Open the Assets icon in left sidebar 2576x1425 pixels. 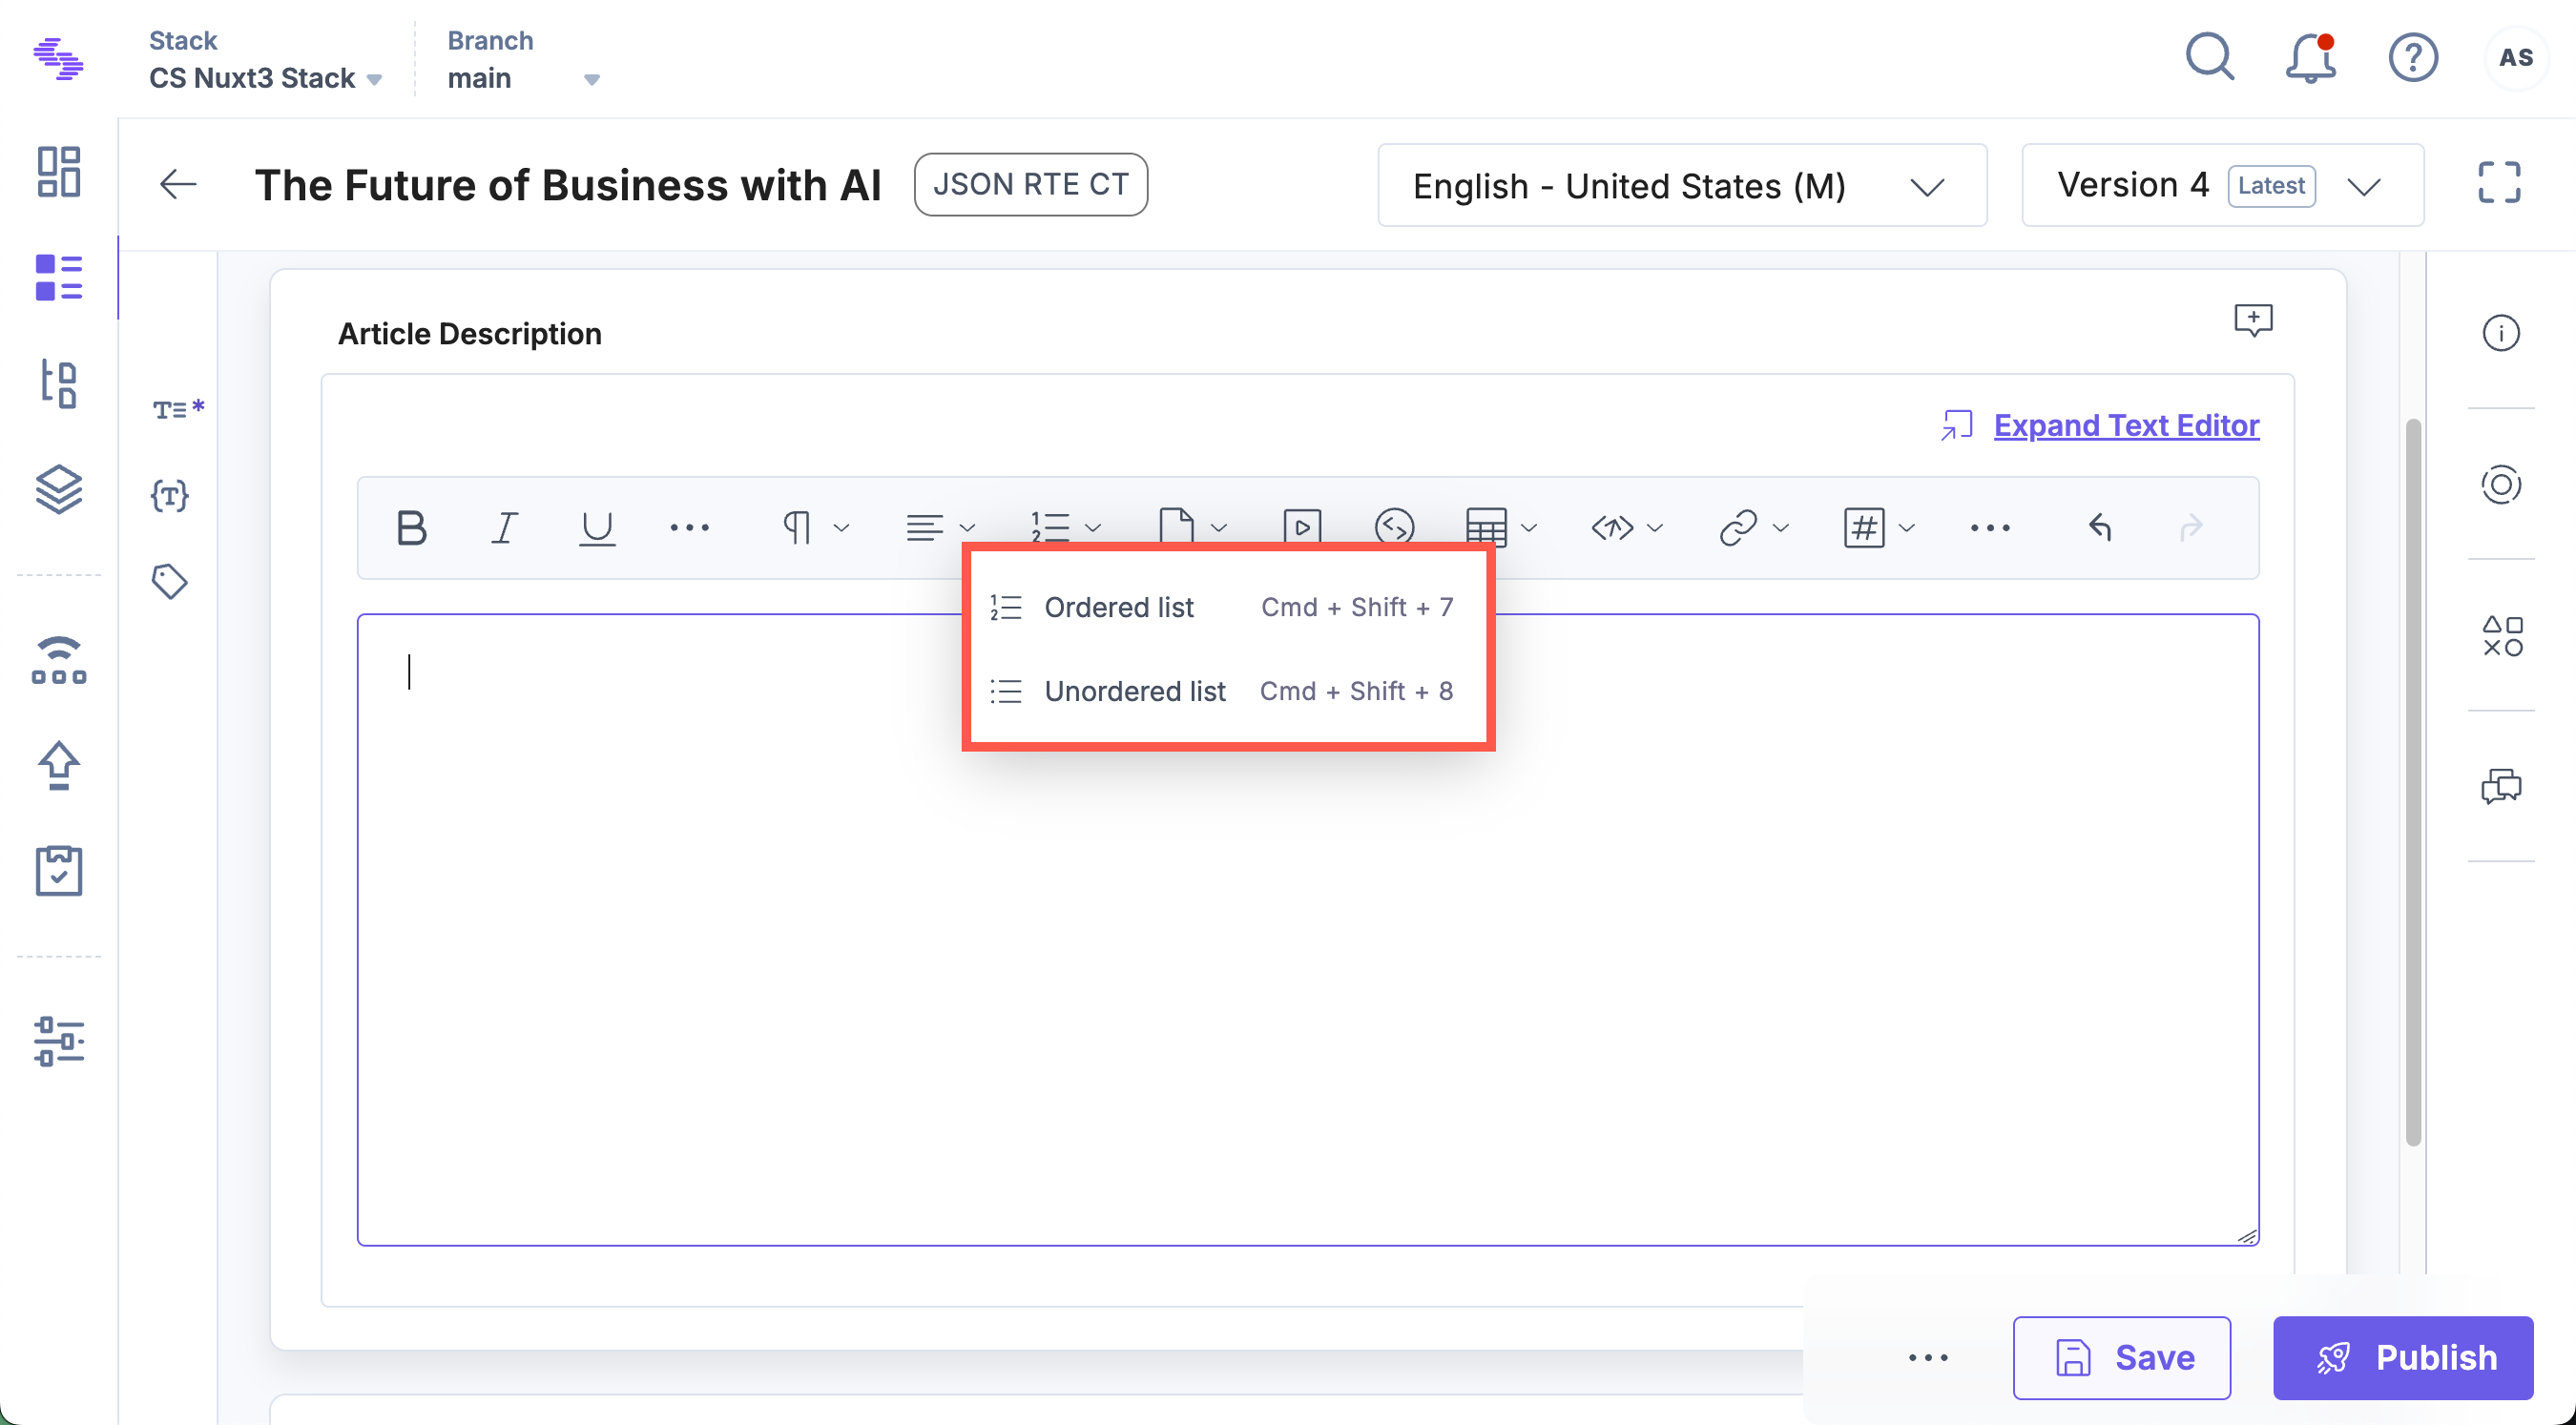58,489
